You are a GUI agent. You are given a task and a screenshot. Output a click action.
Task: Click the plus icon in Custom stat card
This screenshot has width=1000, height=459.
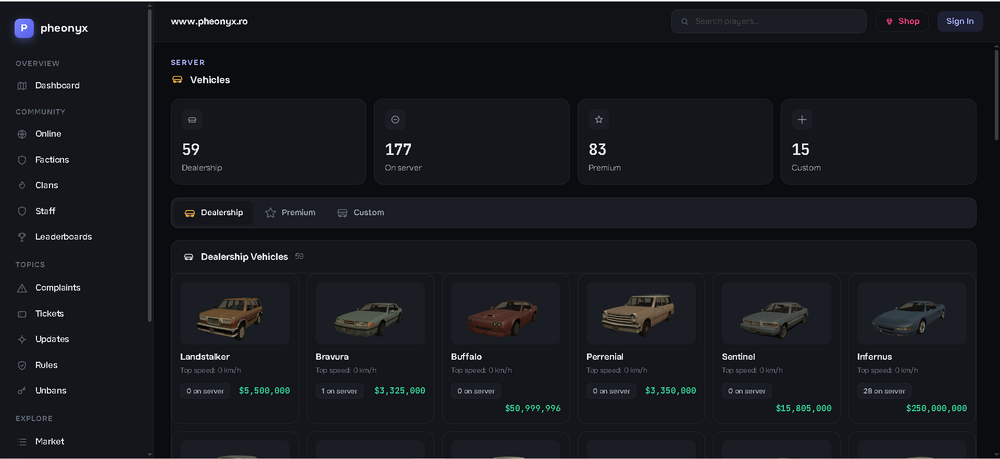point(802,120)
